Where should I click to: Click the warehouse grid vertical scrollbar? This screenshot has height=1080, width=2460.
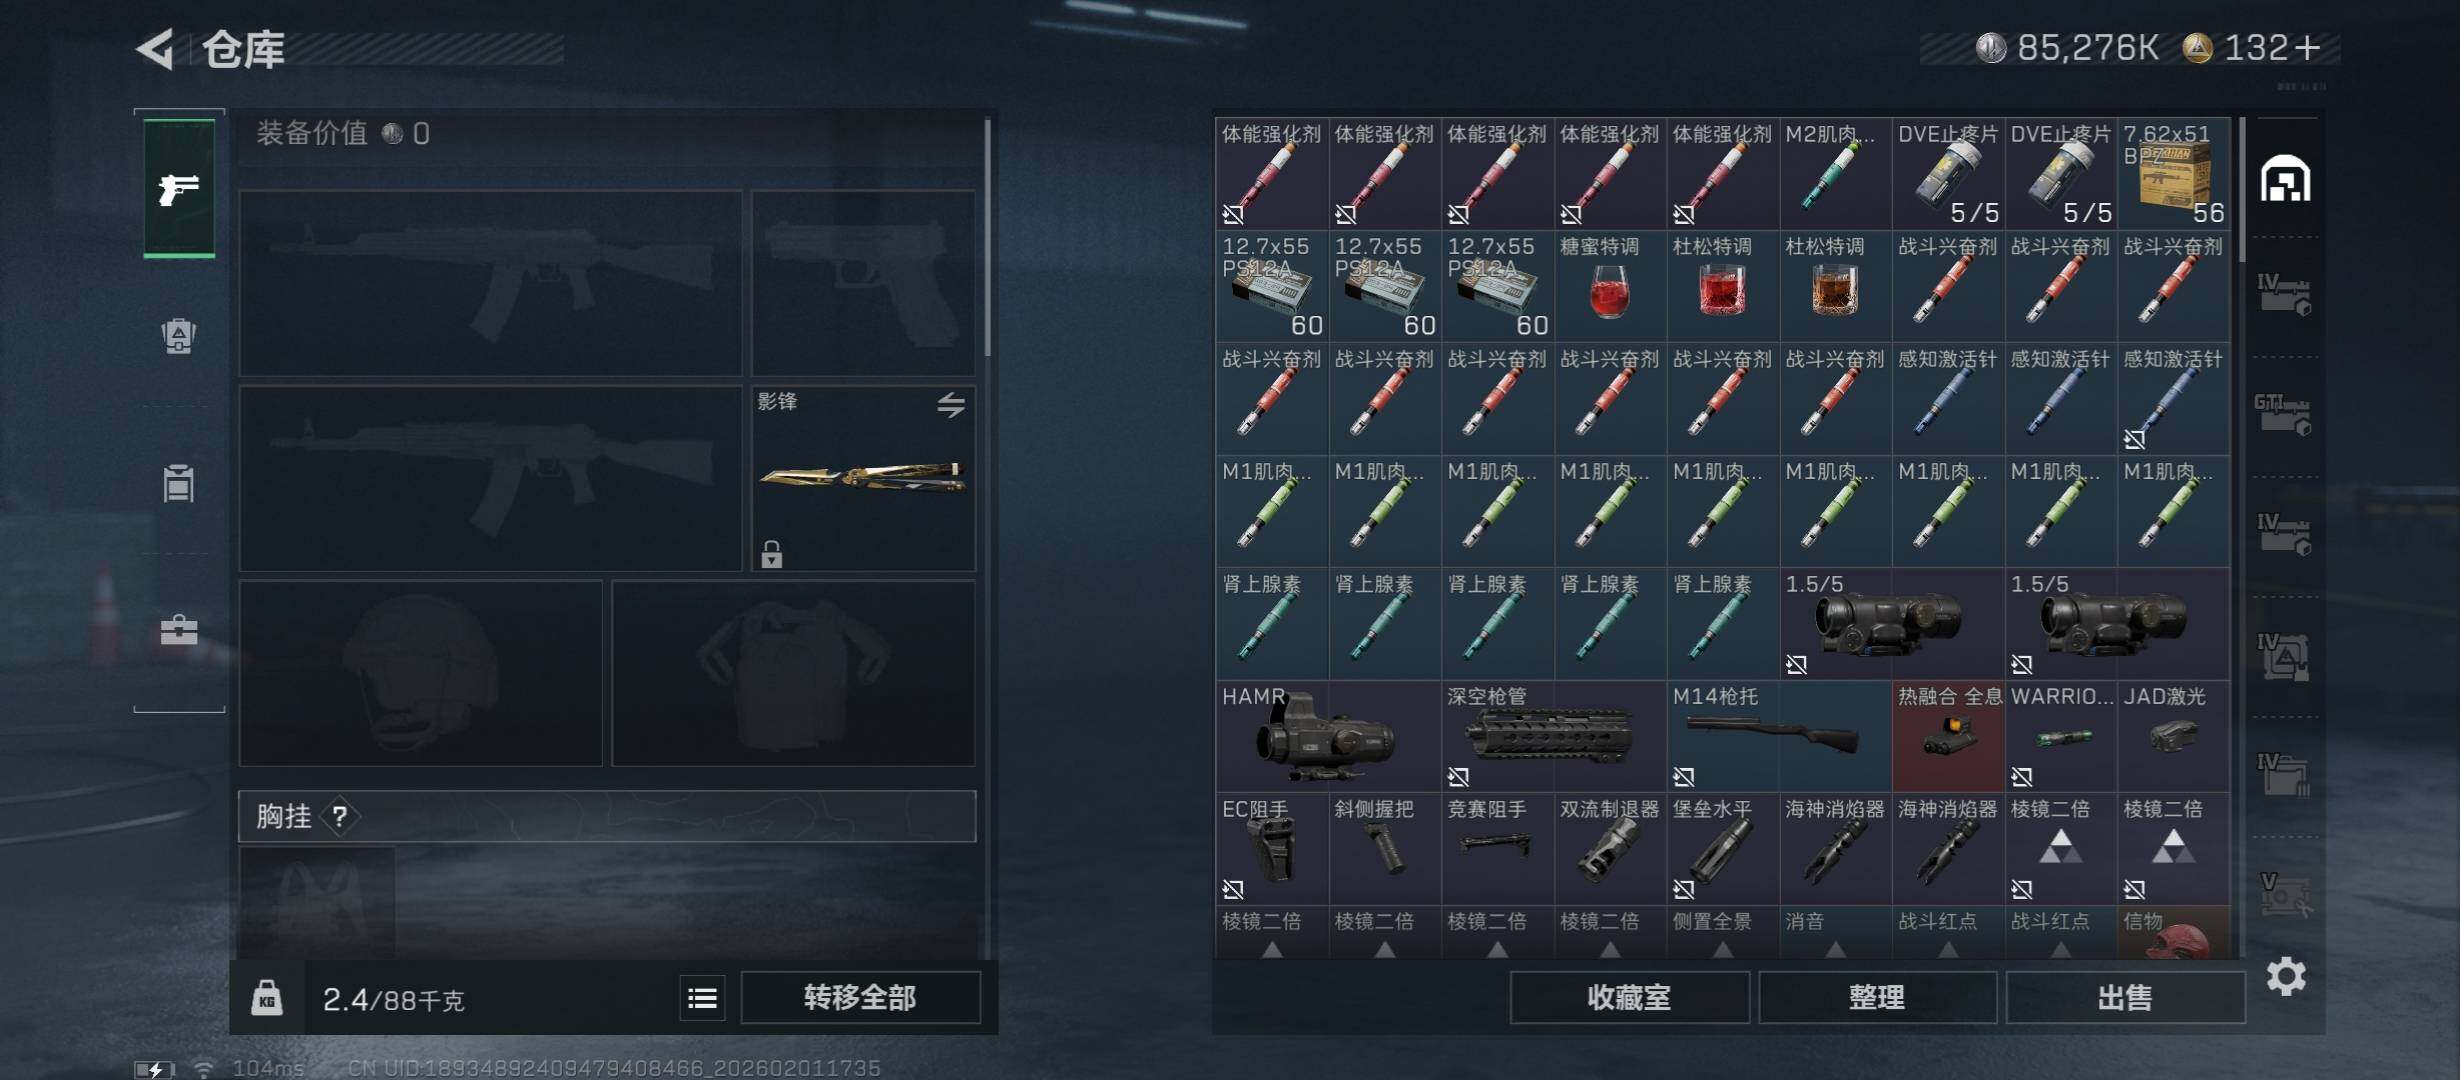coord(2243,190)
